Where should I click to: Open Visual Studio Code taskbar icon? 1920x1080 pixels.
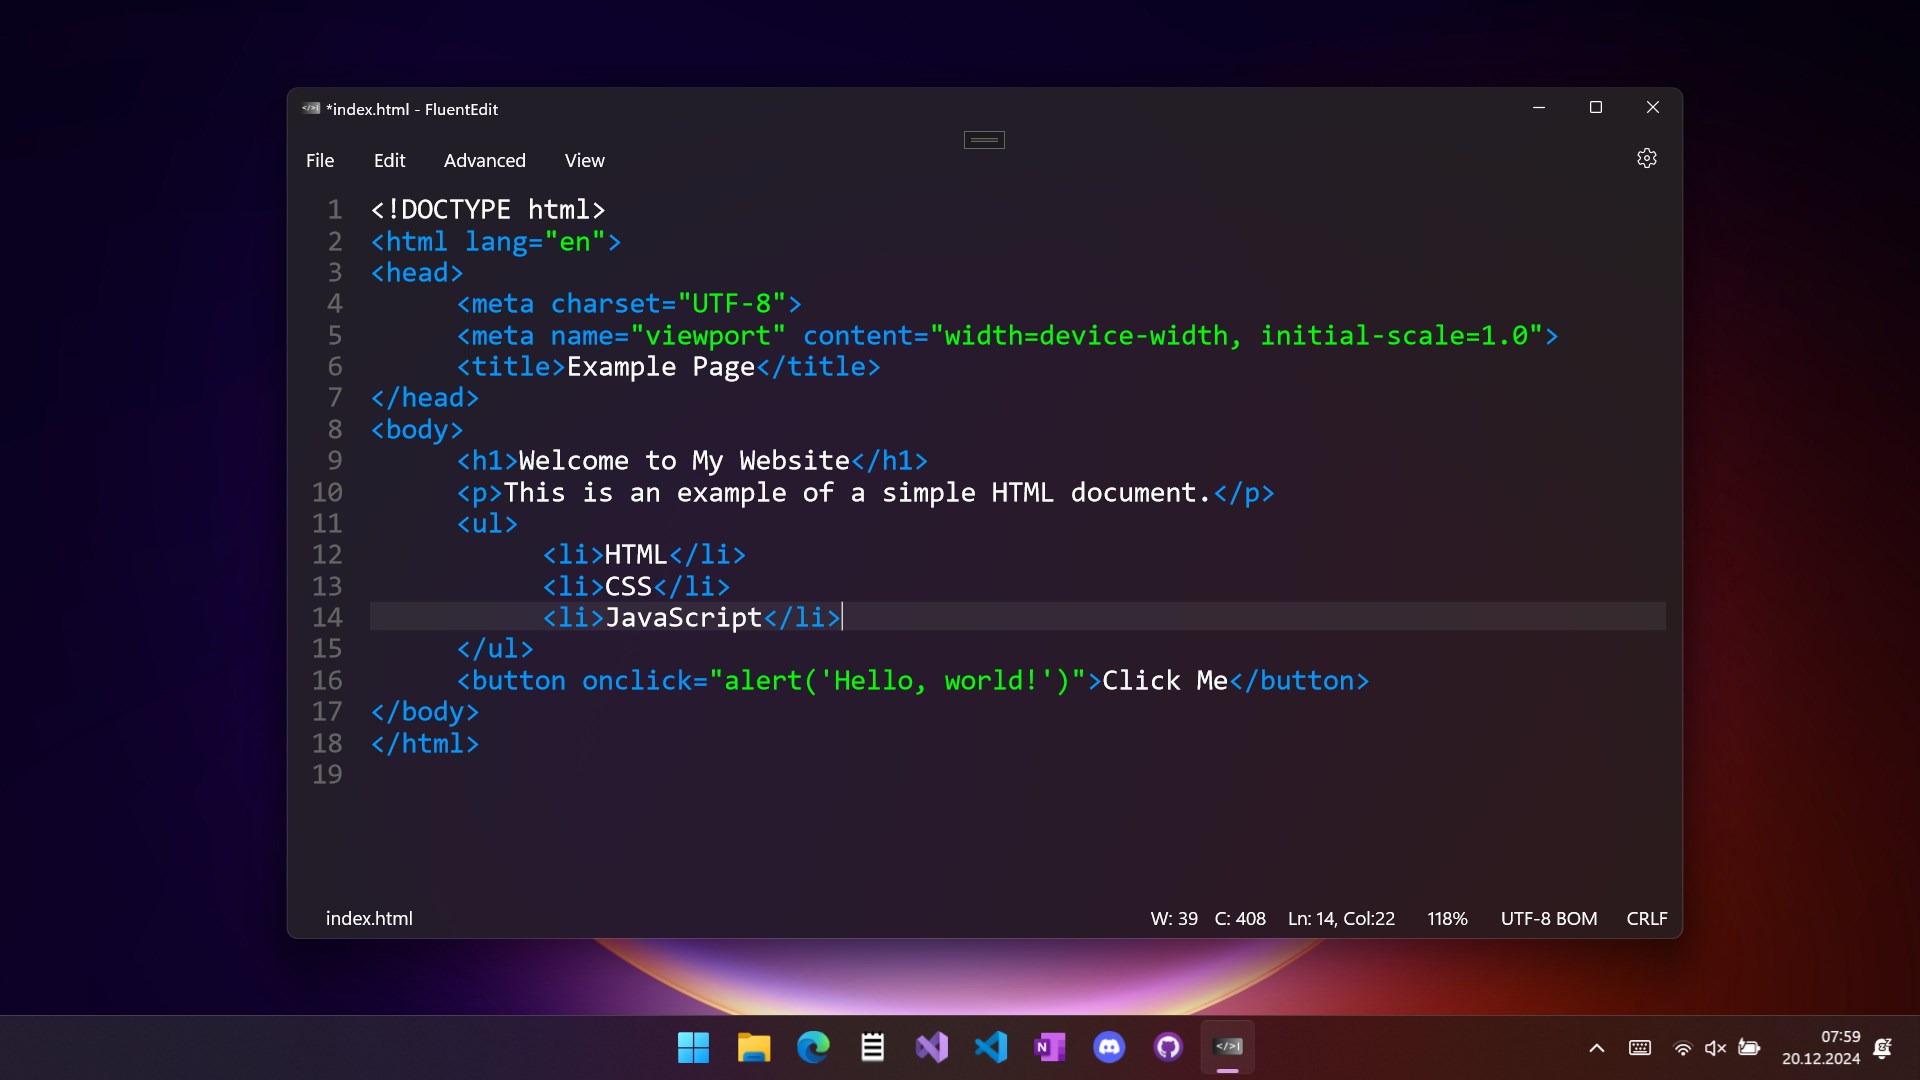990,1047
